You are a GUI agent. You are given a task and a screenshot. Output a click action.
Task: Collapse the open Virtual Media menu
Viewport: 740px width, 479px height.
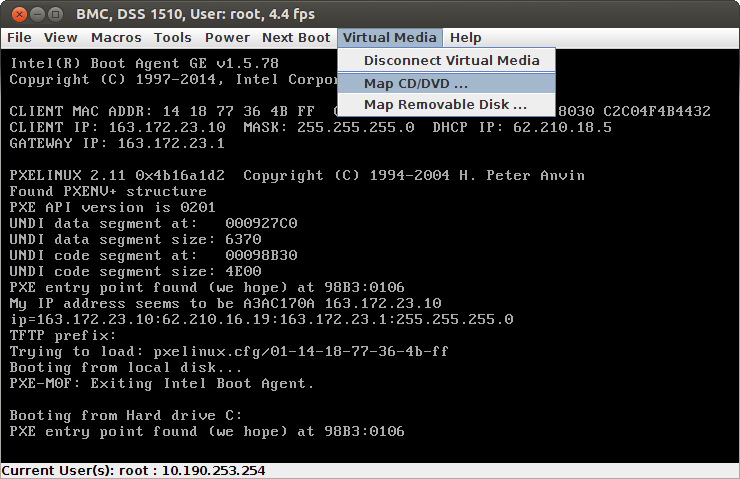(389, 38)
